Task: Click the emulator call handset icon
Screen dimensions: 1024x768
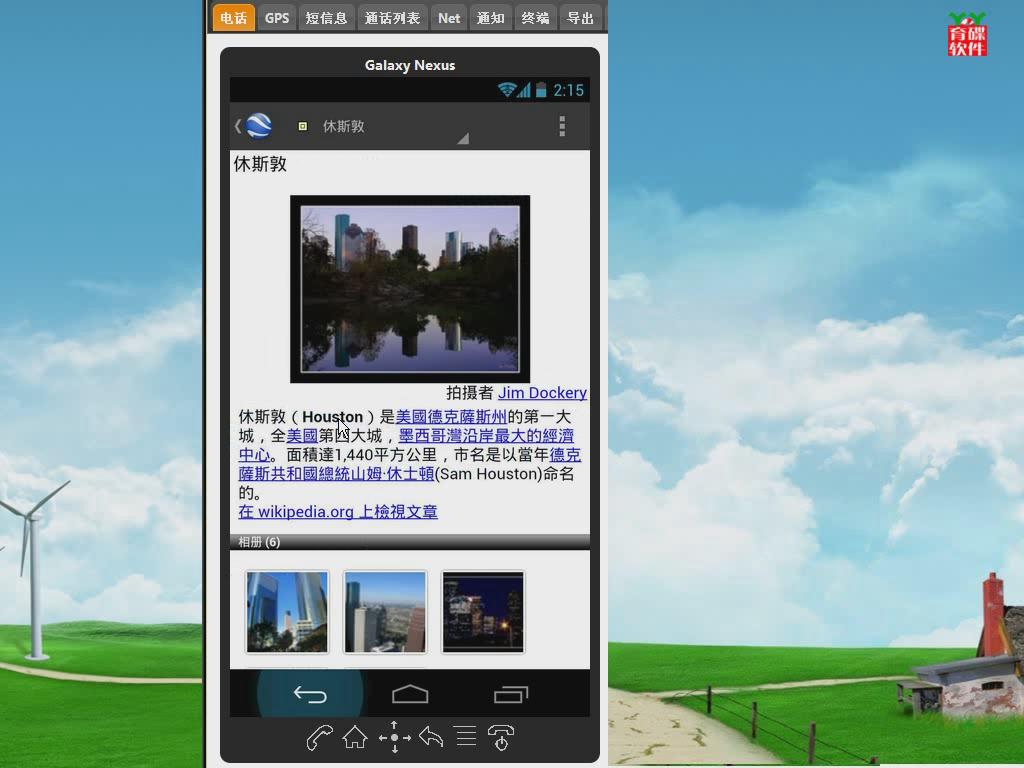Action: click(320, 738)
